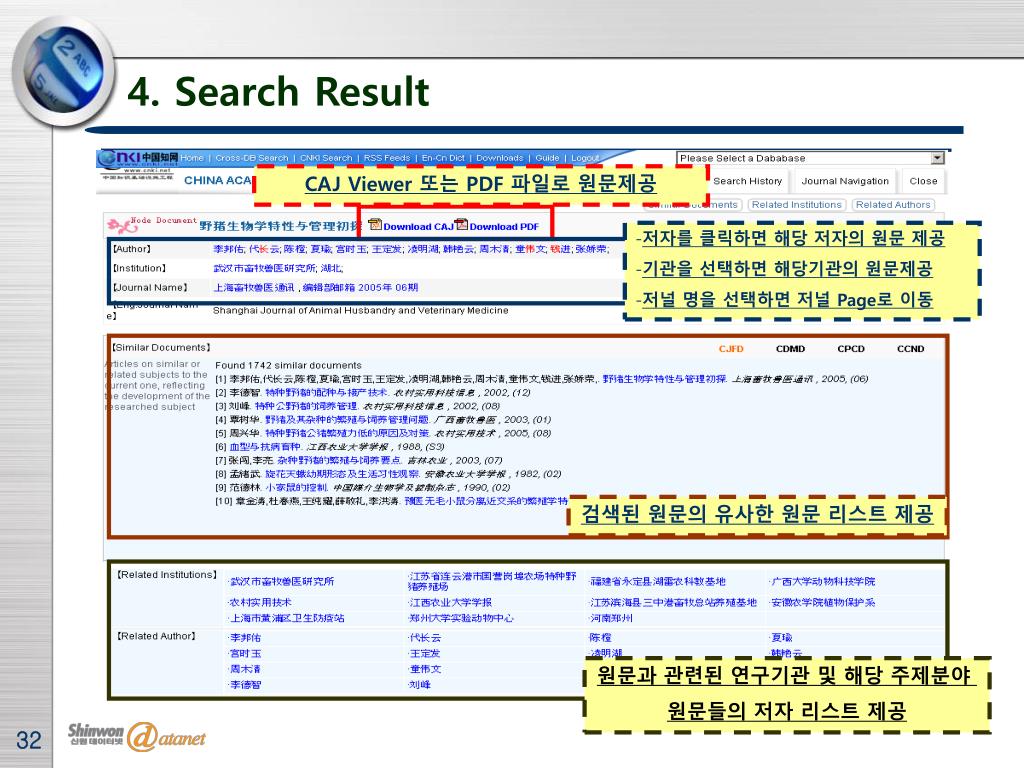Click Logout in the top navigation
The image size is (1024, 768).
click(x=585, y=158)
